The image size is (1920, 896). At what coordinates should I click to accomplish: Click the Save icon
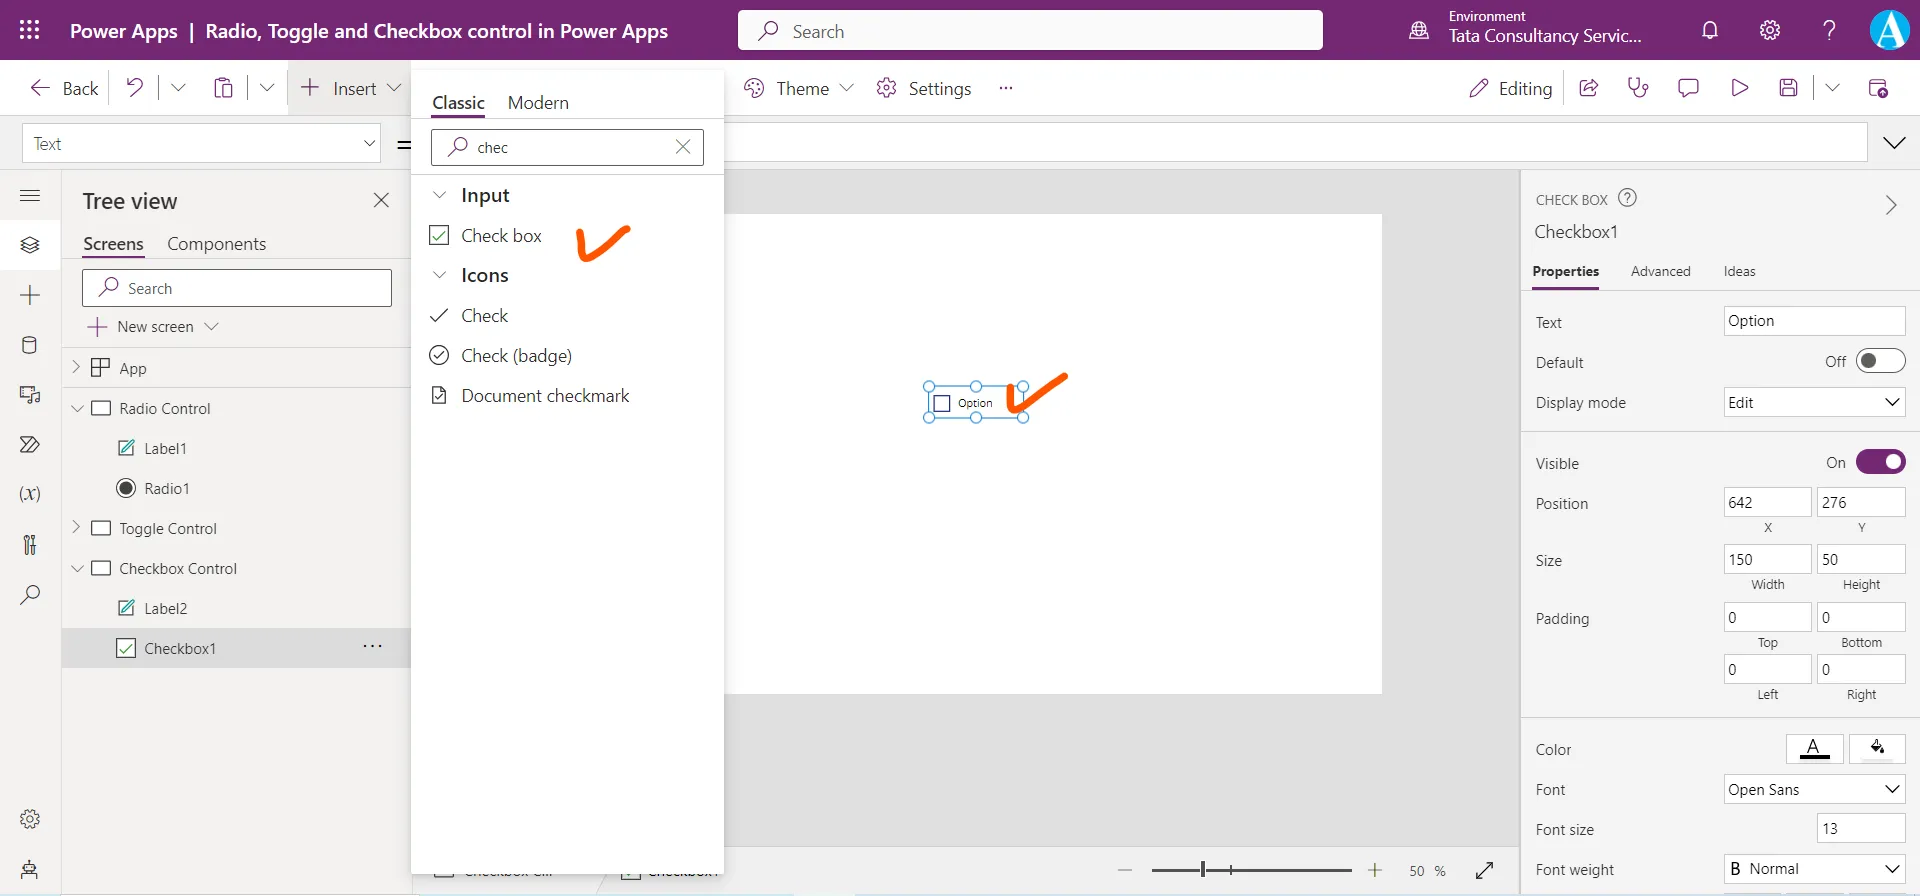tap(1789, 88)
